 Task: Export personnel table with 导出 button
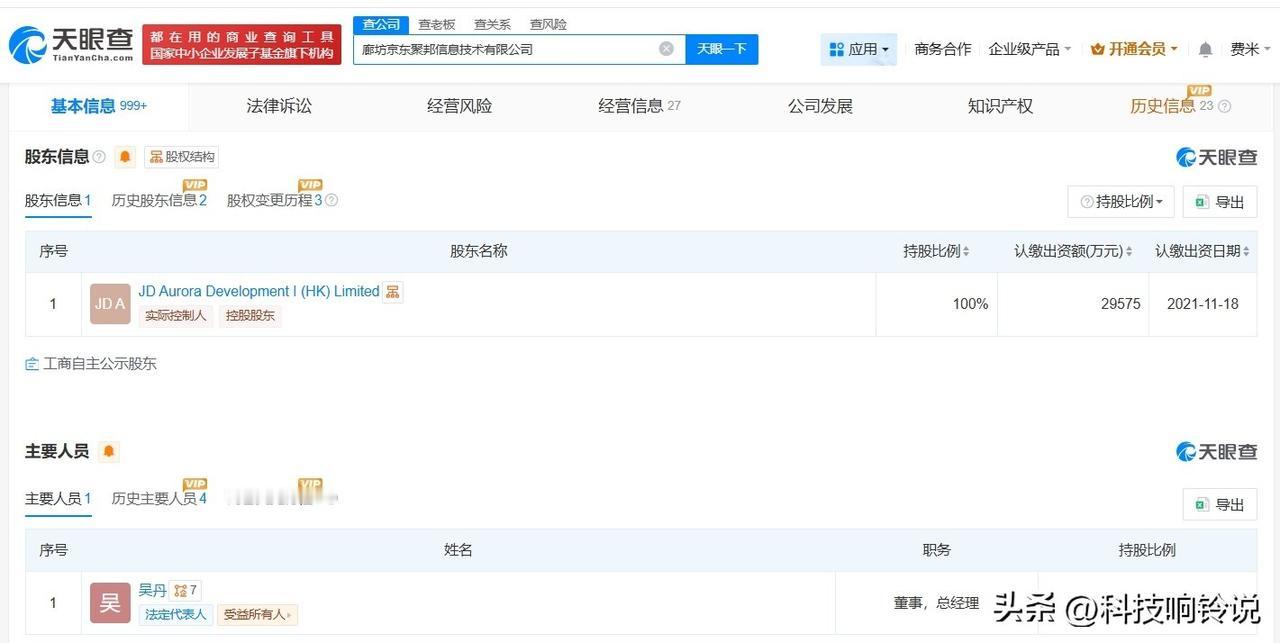click(1220, 505)
